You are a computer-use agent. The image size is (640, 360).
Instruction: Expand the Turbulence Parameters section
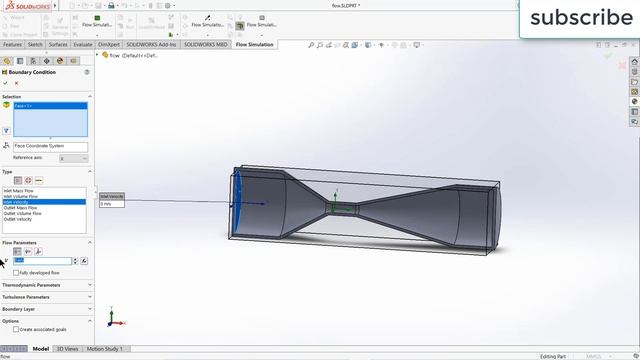click(x=90, y=297)
